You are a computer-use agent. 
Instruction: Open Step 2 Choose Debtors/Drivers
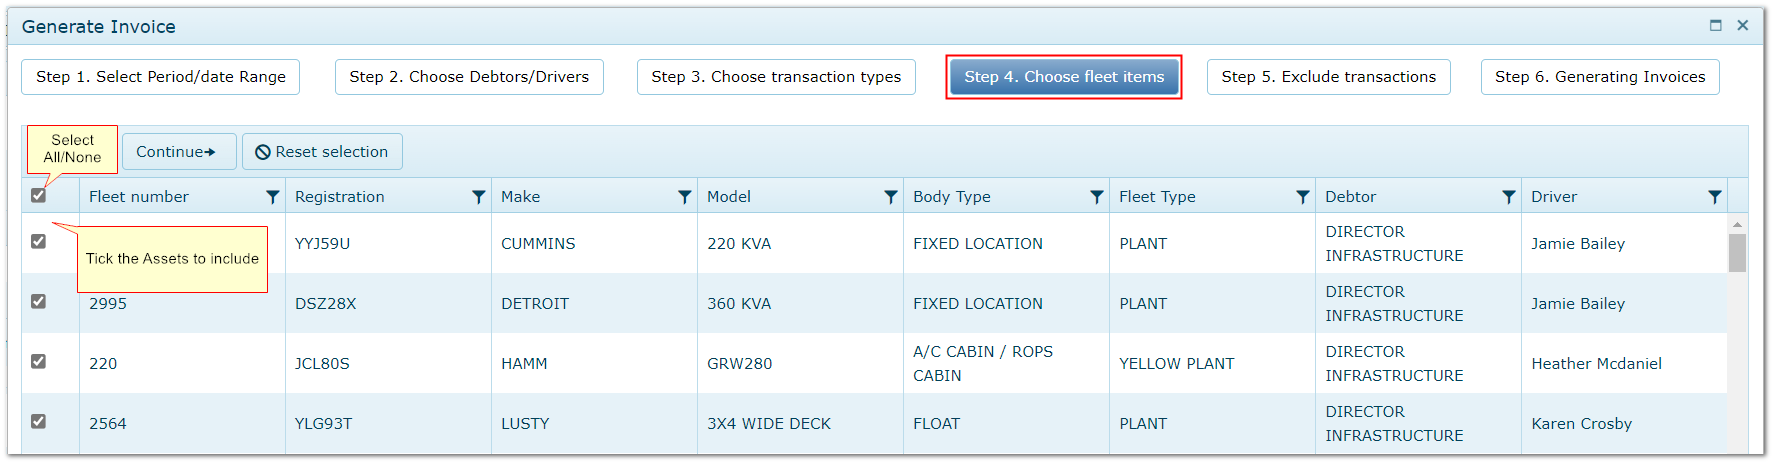click(x=469, y=77)
